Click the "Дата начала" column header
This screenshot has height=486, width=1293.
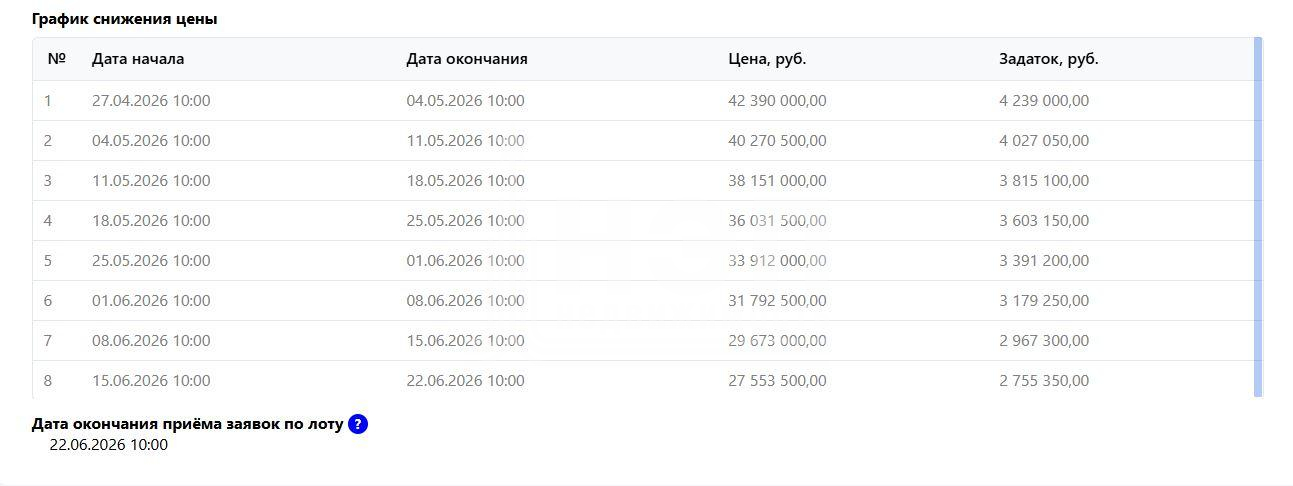tap(138, 59)
